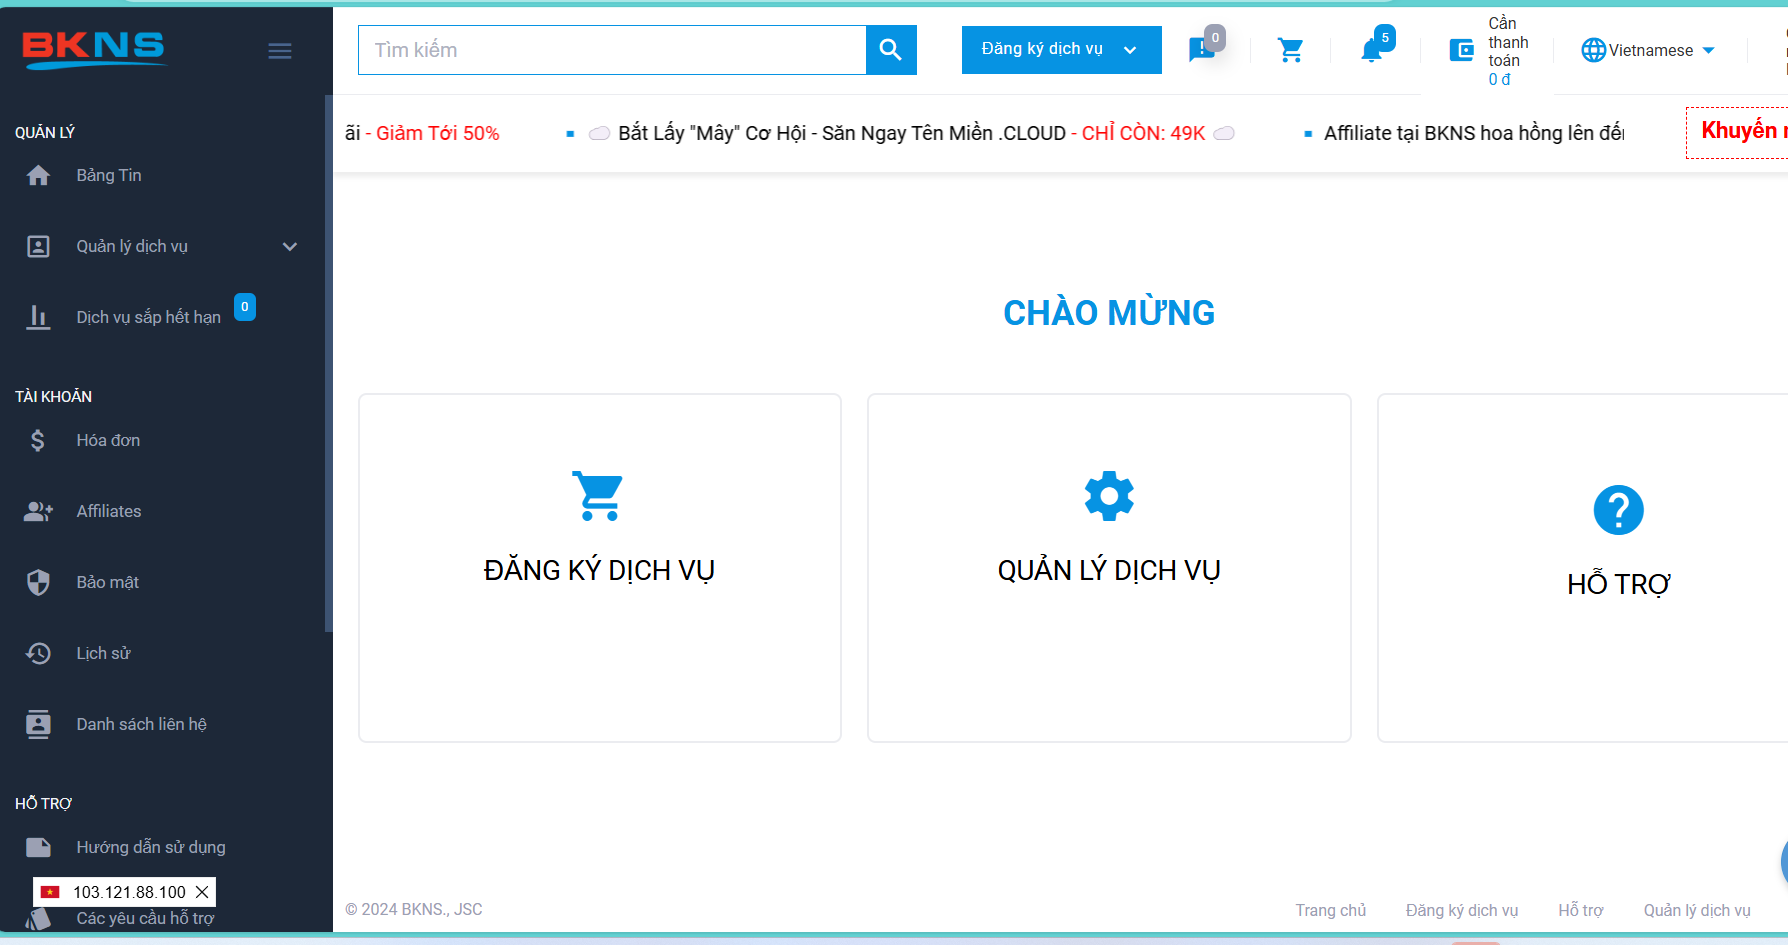The width and height of the screenshot is (1788, 945).
Task: Click the home icon next to Bảng Tin
Action: coord(38,176)
